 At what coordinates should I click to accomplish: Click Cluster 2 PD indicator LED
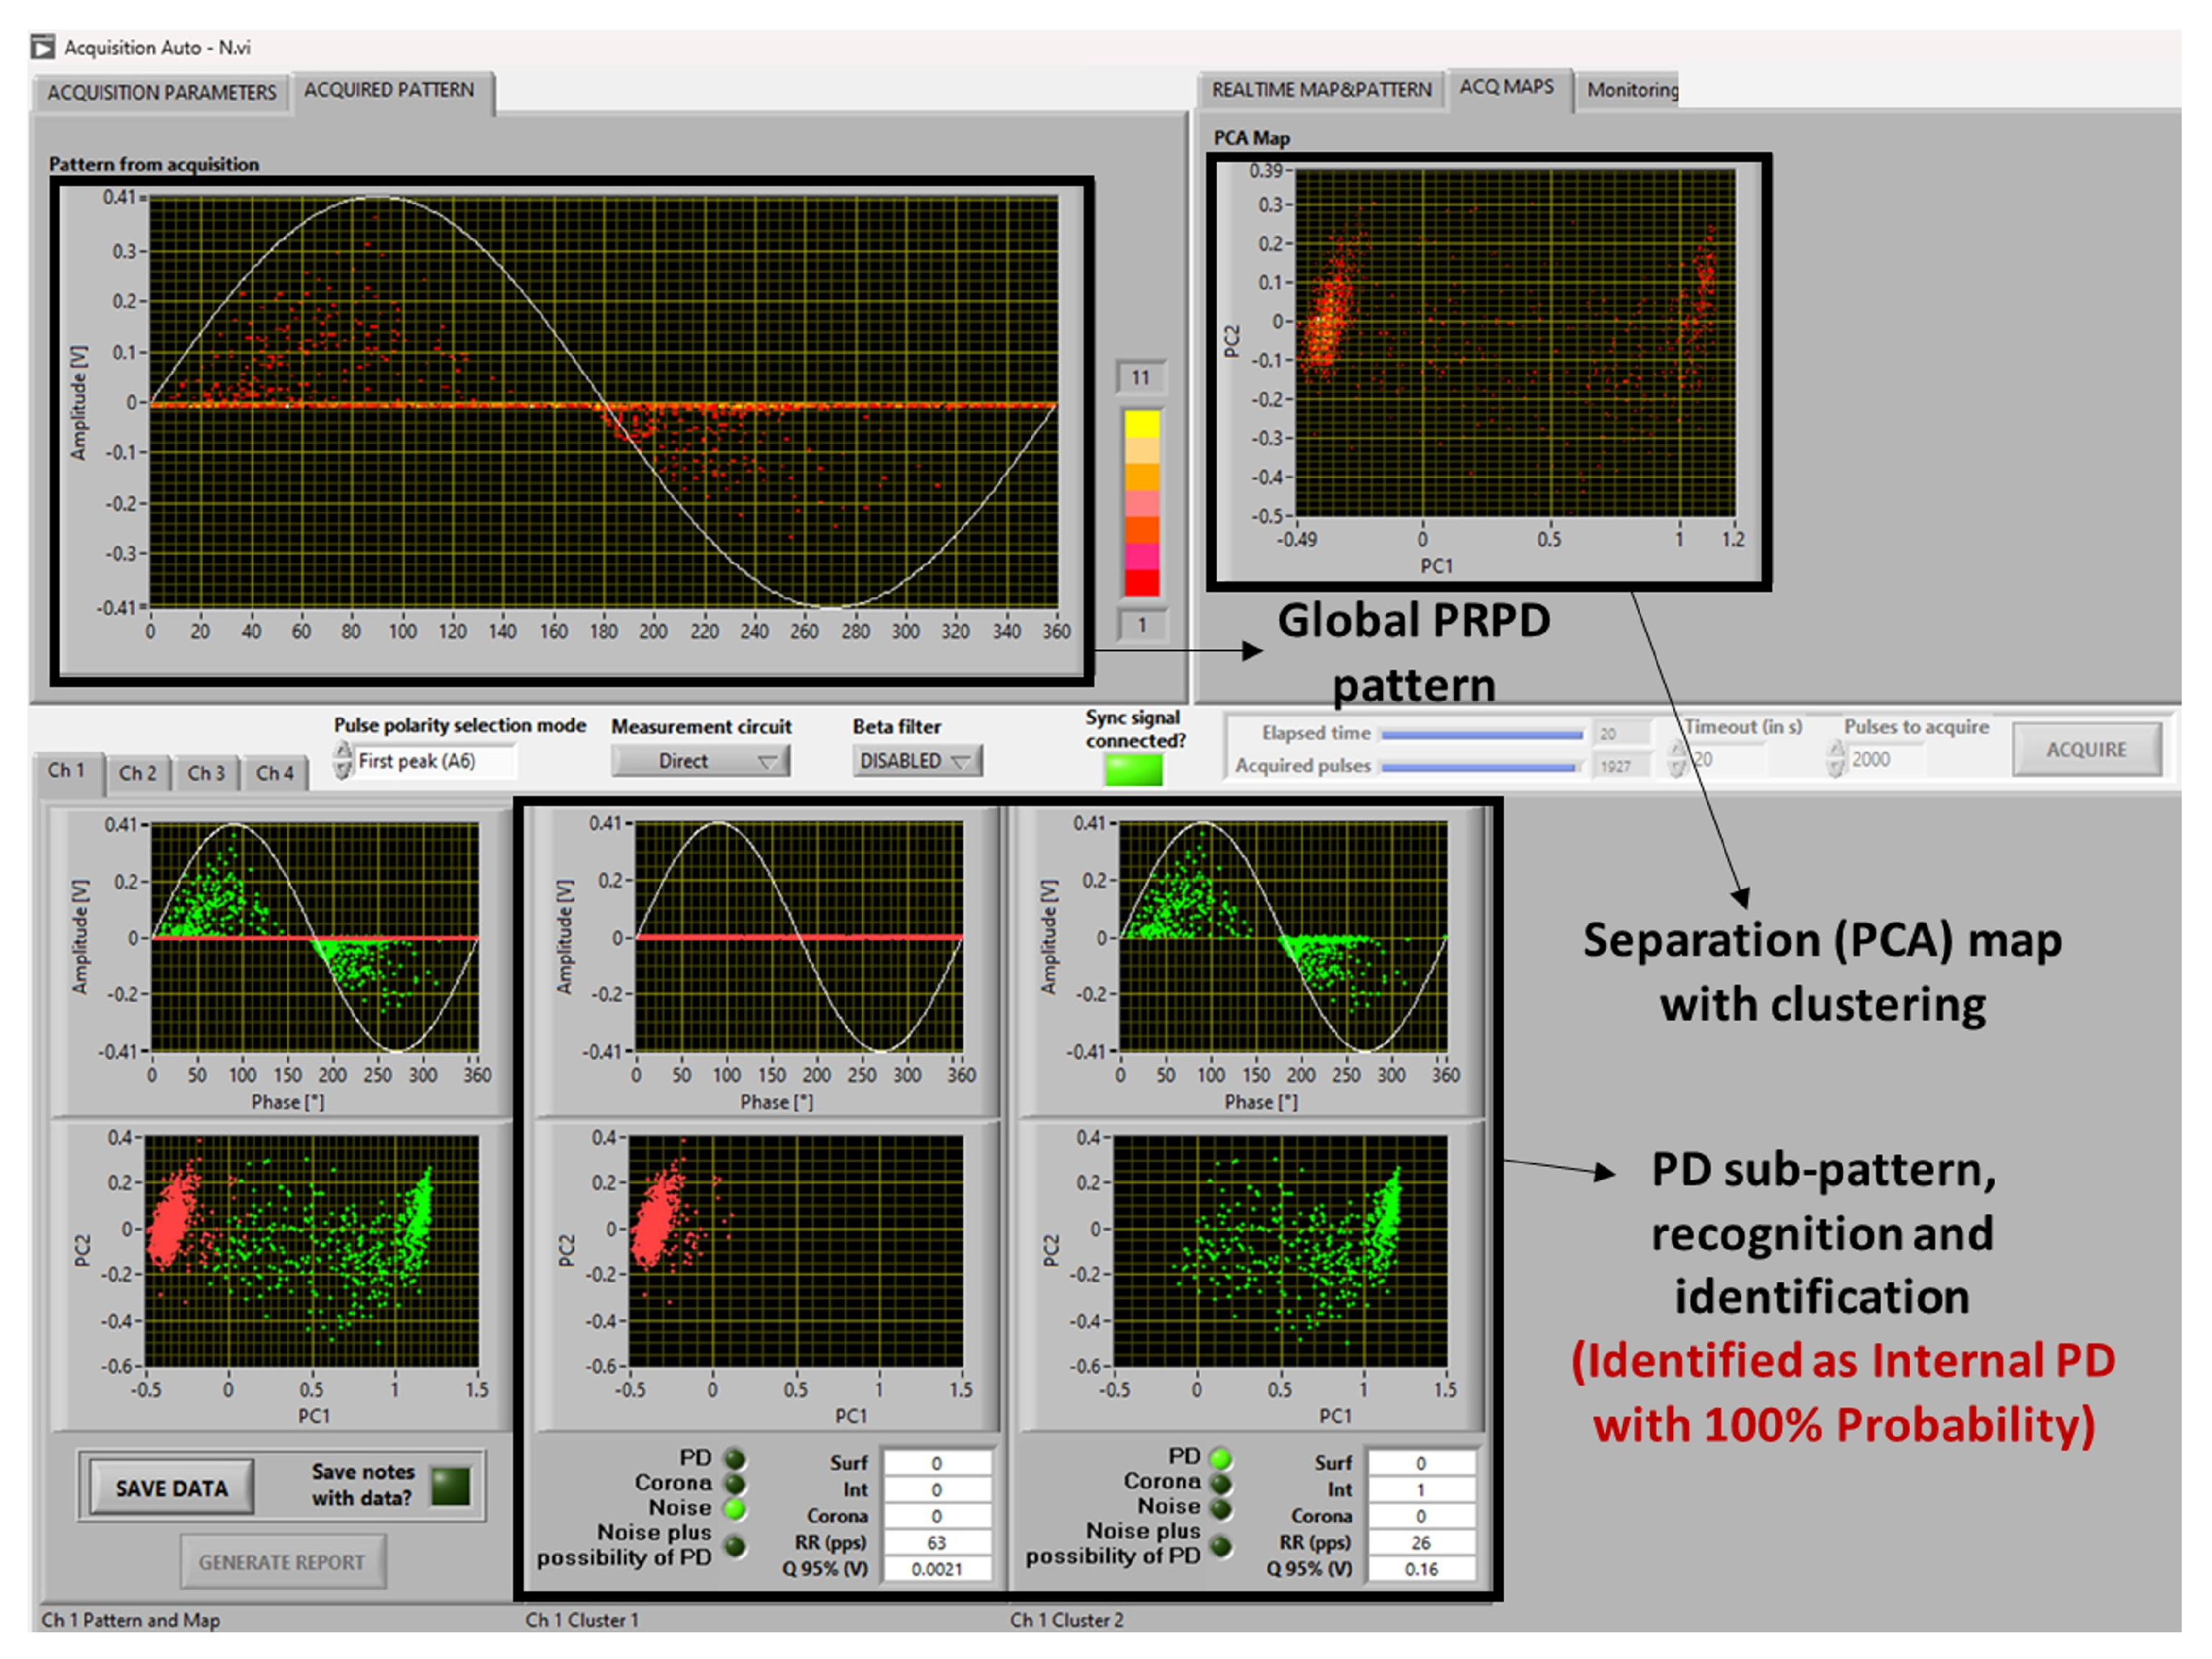click(x=1220, y=1458)
